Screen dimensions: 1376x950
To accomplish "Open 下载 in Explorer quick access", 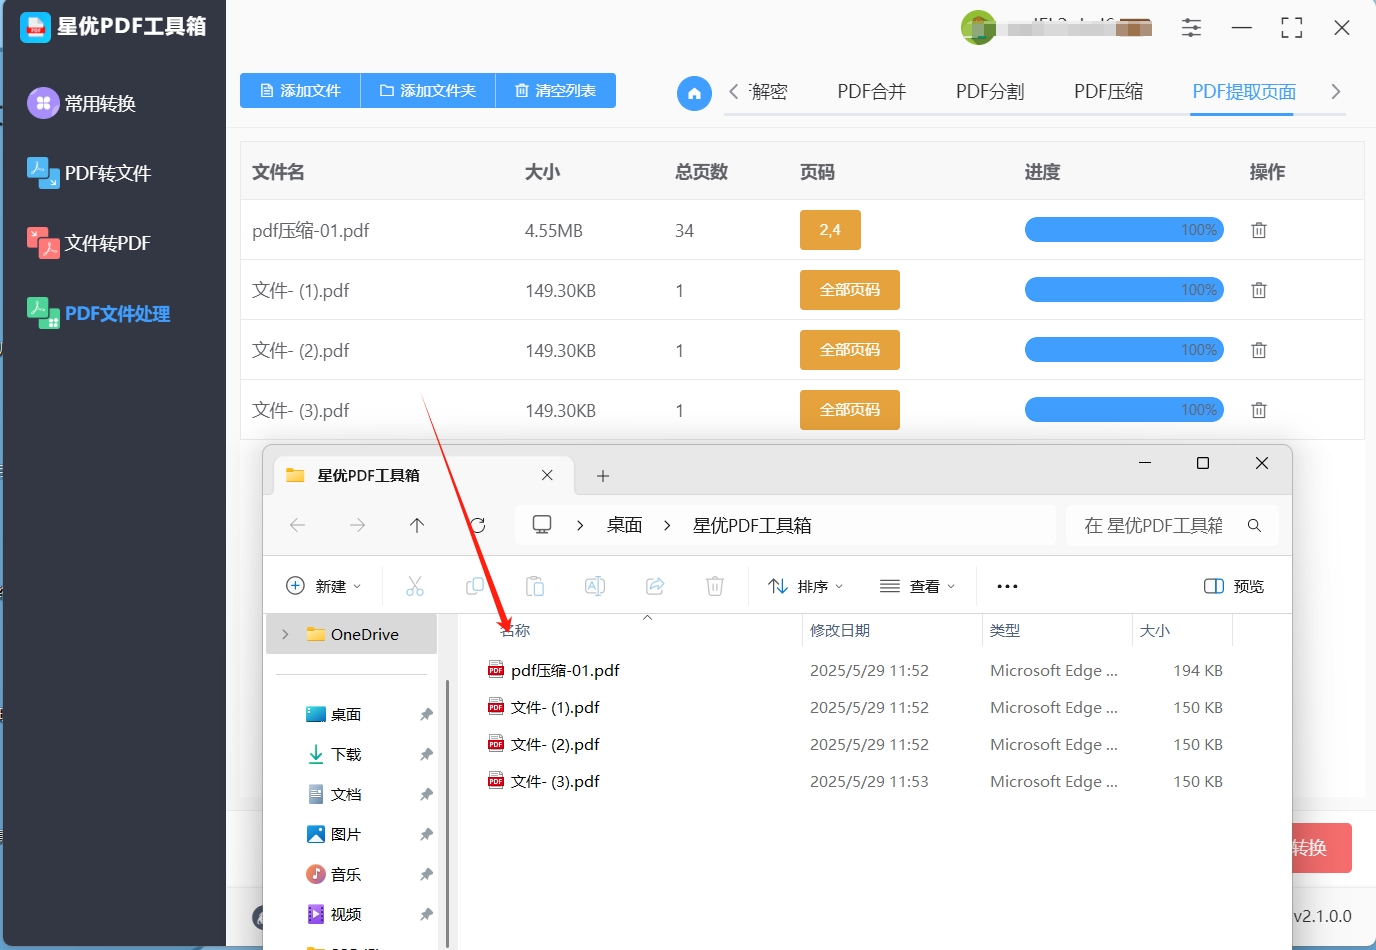I will [x=346, y=754].
